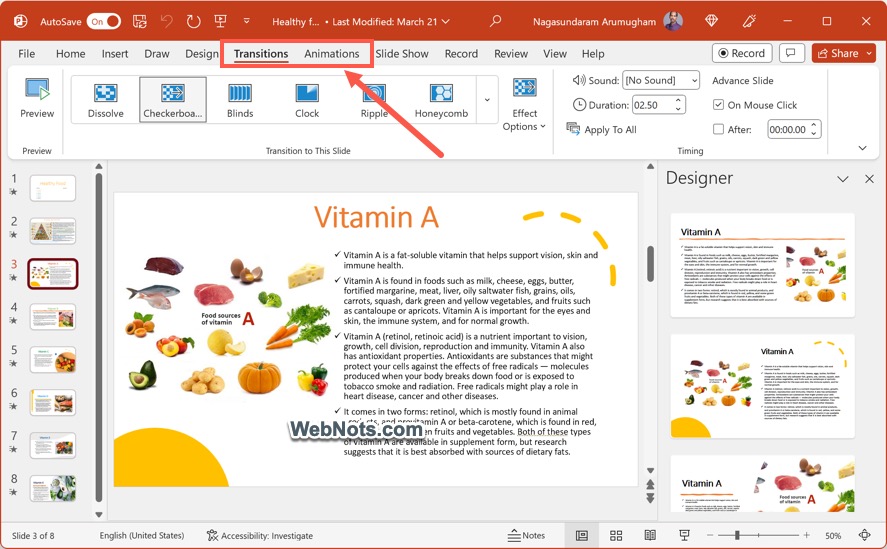Viewport: 887px width, 549px height.
Task: Switch to the Design tab
Action: coord(201,54)
